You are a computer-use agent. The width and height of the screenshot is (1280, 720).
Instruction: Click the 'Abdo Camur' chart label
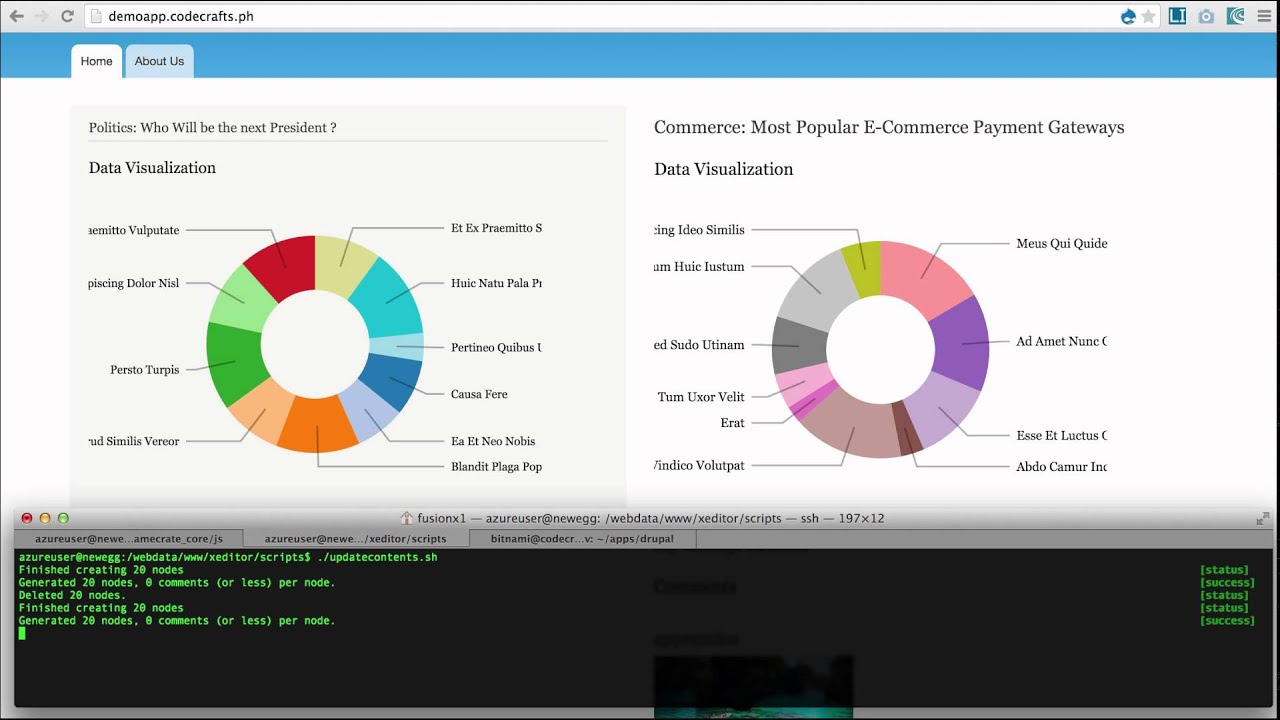pyautogui.click(x=1061, y=466)
